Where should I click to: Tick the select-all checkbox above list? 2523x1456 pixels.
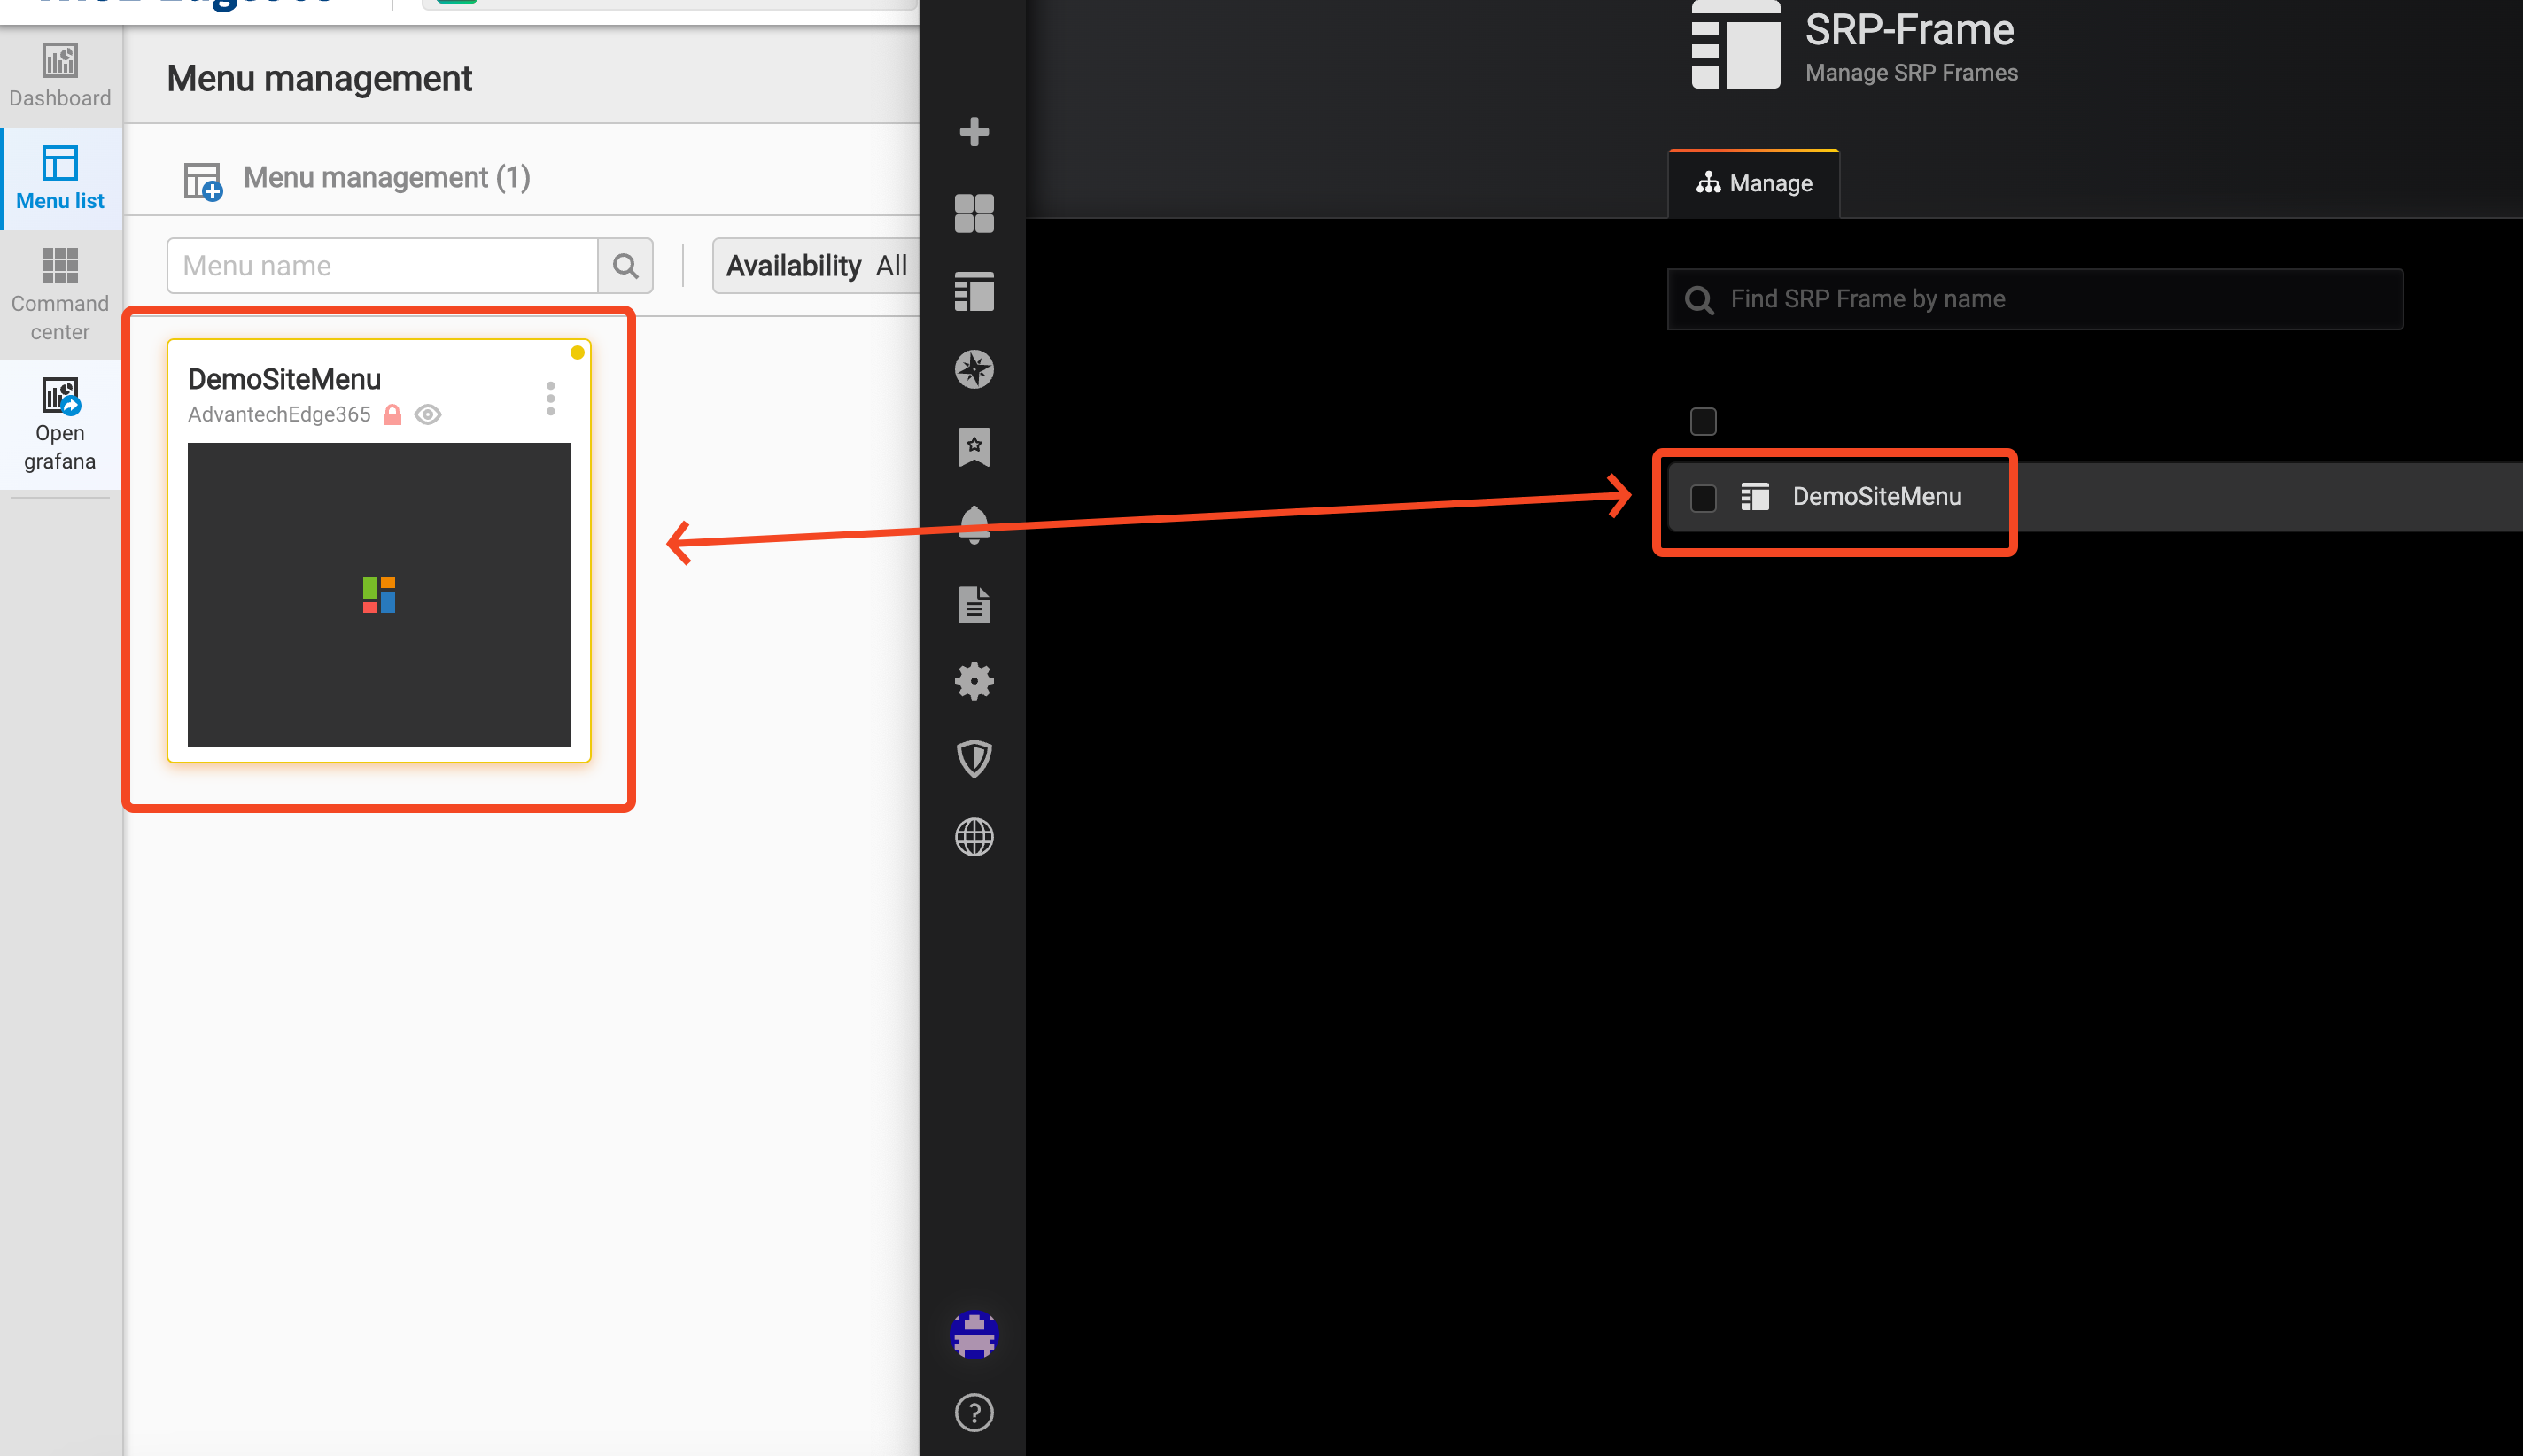coord(1703,421)
